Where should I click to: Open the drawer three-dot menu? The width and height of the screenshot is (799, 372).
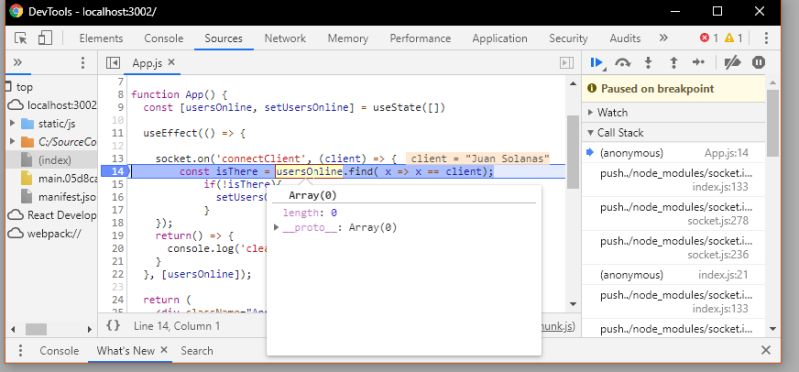[20, 351]
